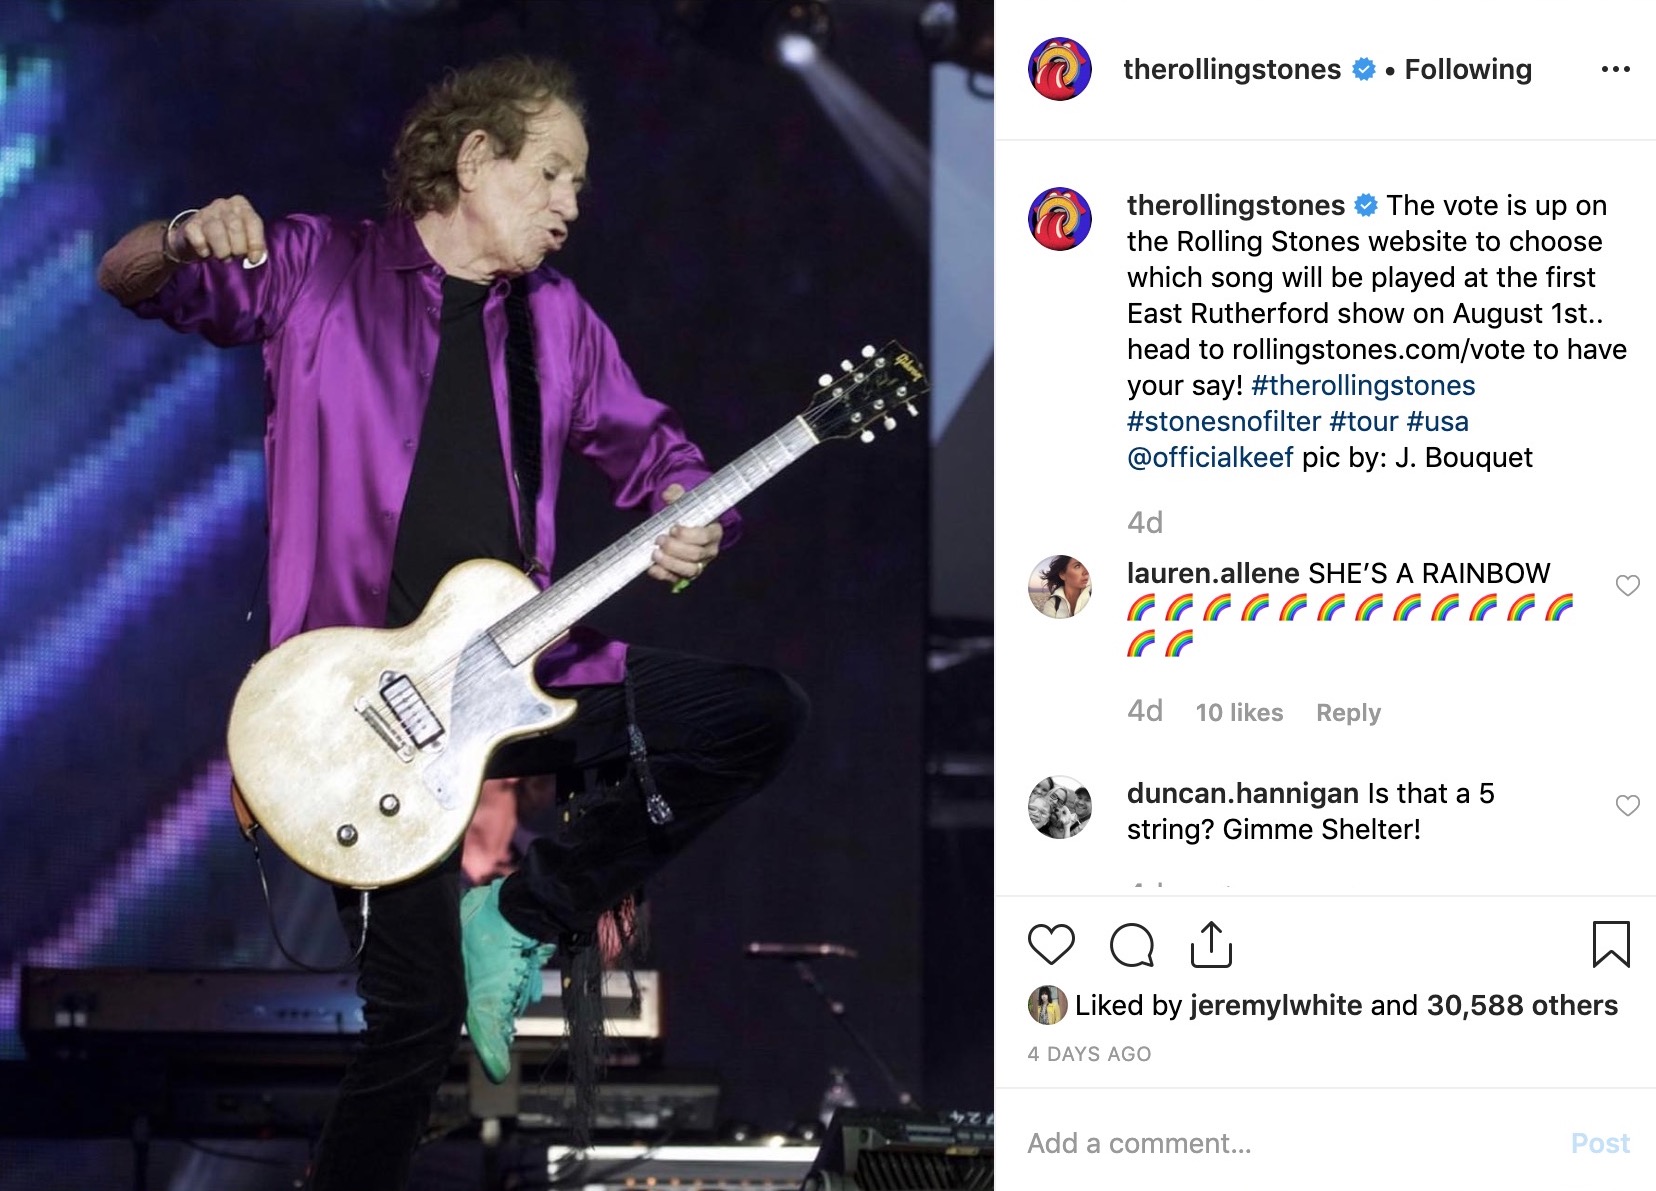Like lauren.allene's comment
Image resolution: width=1656 pixels, height=1191 pixels.
pos(1628,585)
